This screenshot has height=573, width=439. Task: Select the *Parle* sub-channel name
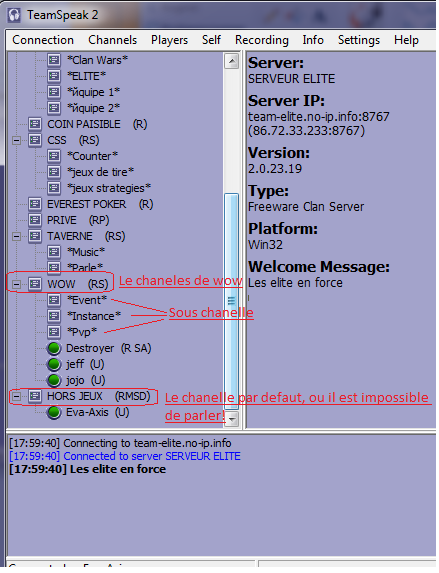pyautogui.click(x=85, y=268)
